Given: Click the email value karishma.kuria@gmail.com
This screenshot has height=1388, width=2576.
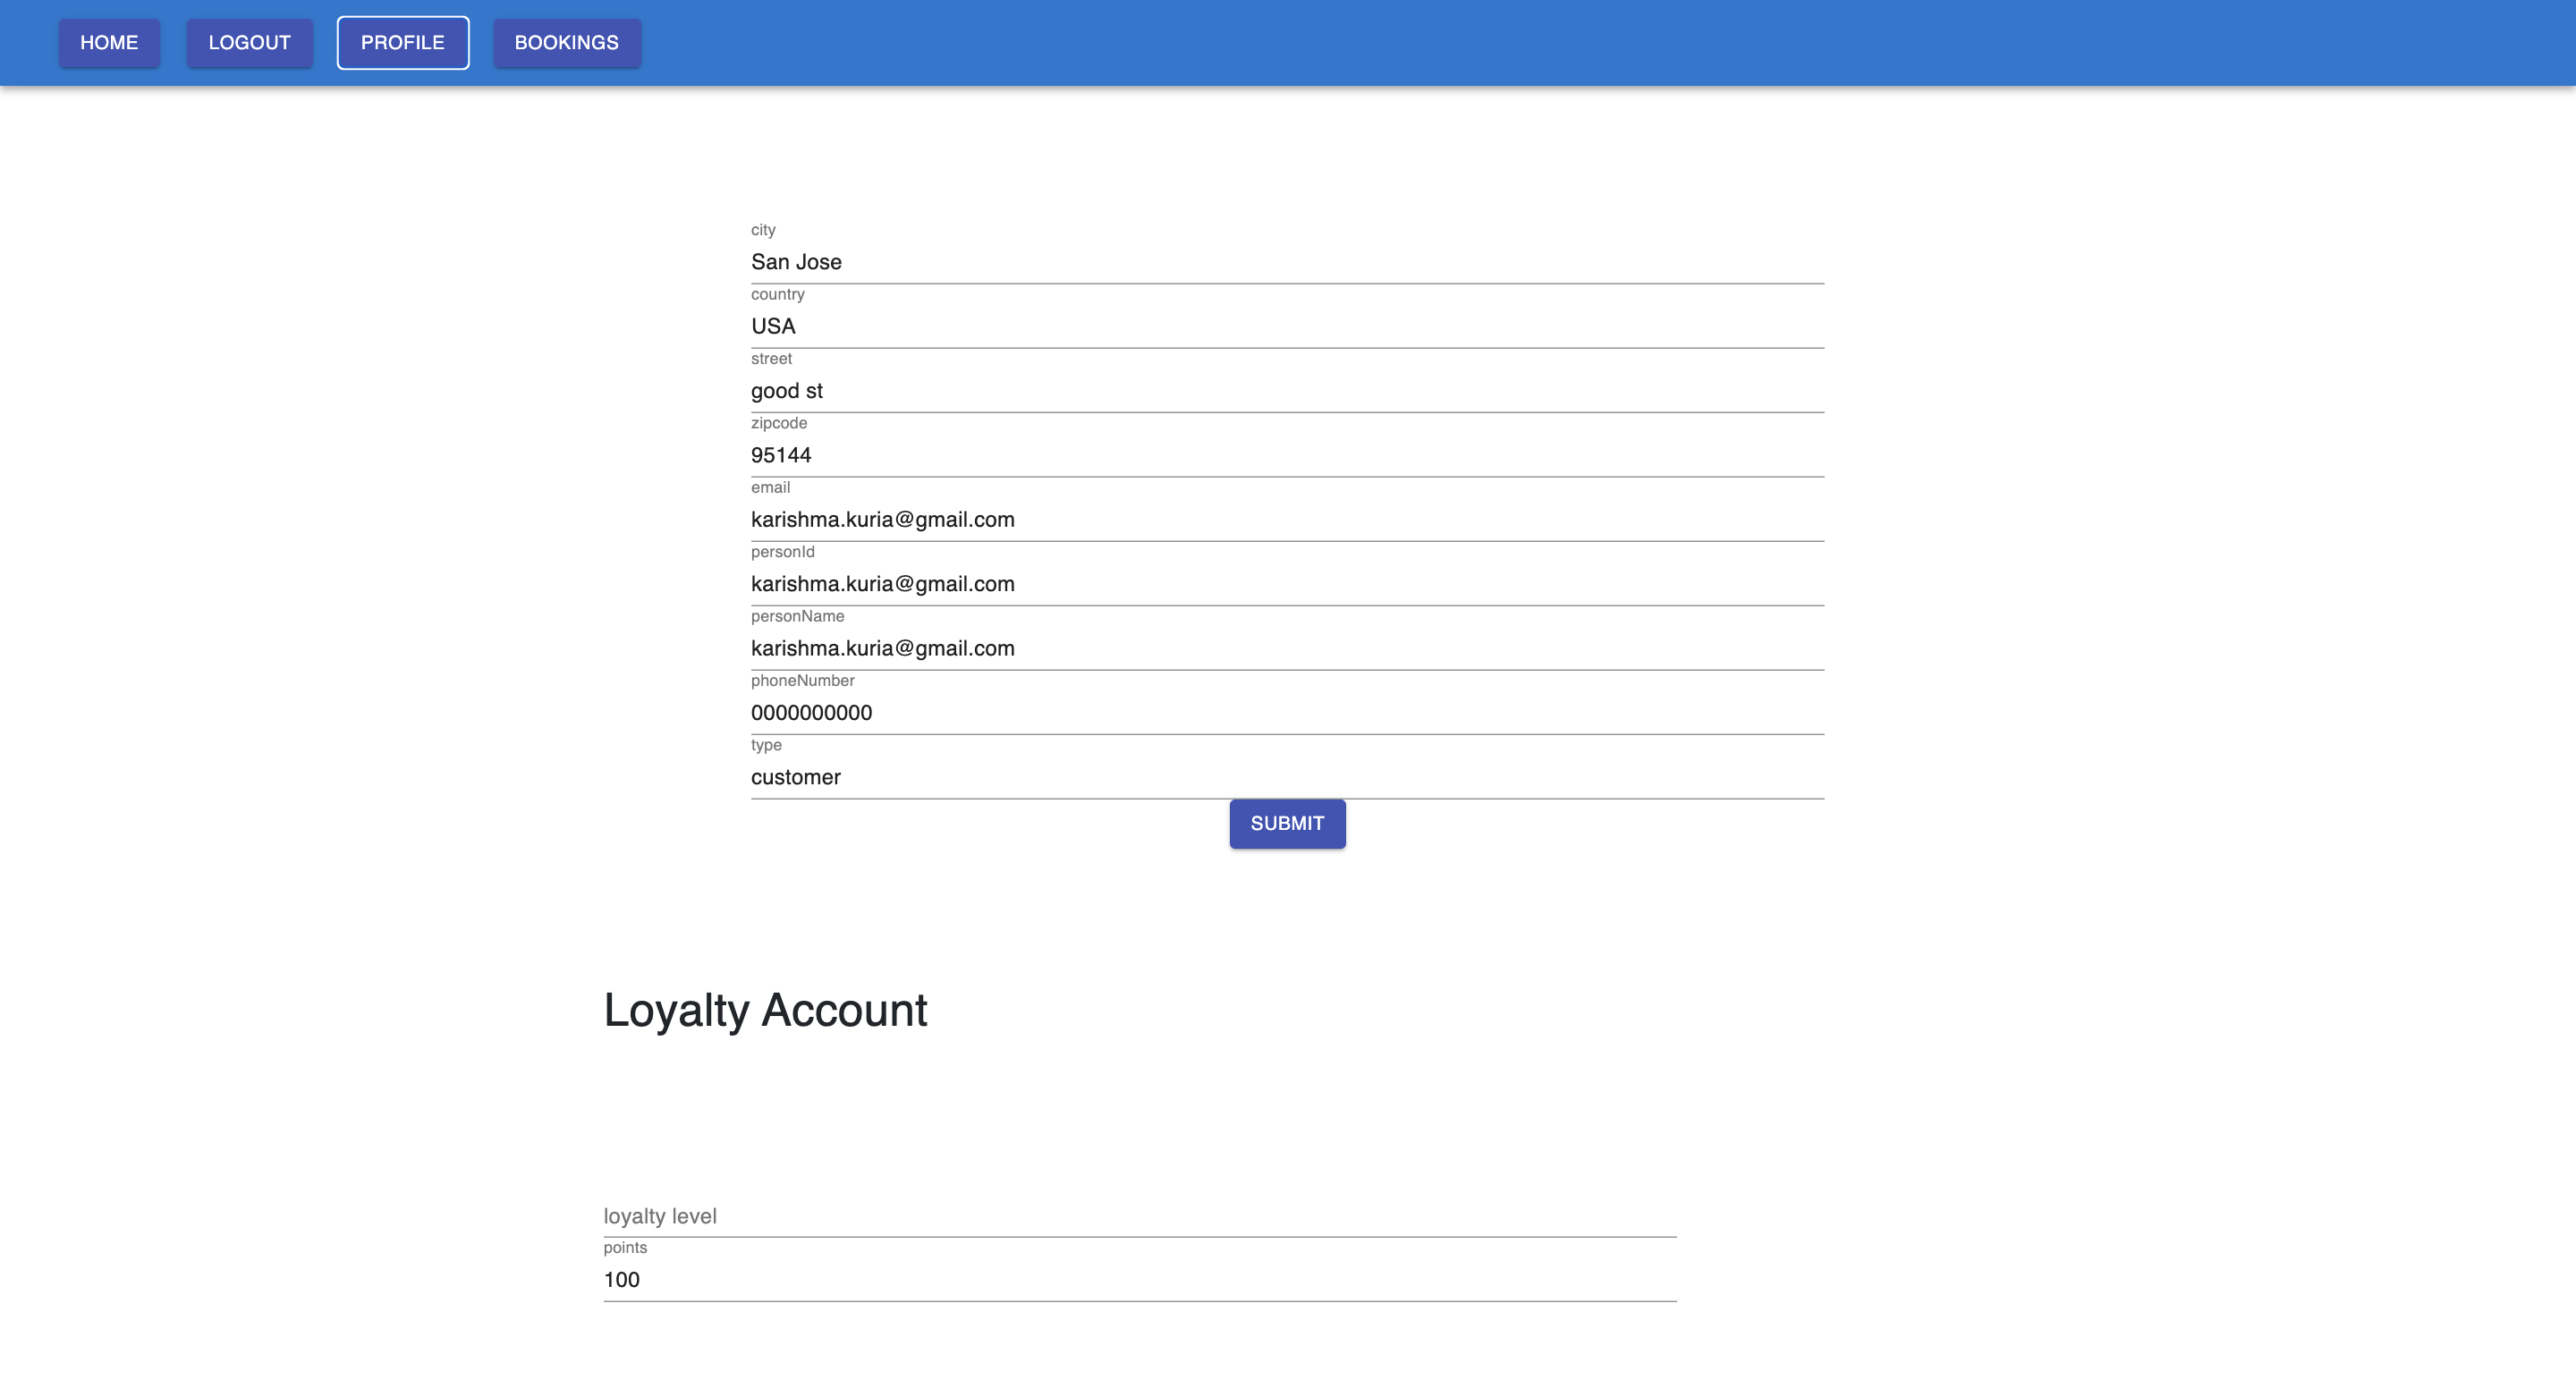Looking at the screenshot, I should 883,519.
